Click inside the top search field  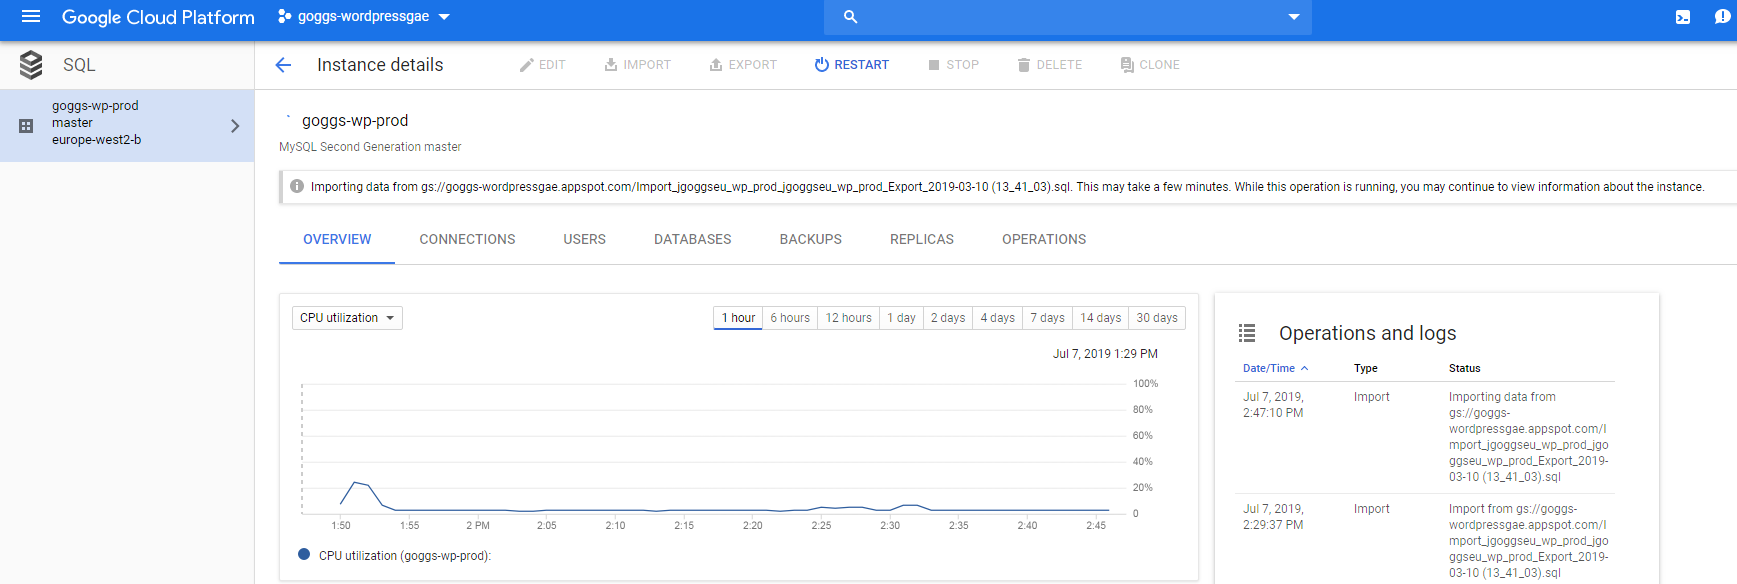click(x=1068, y=17)
